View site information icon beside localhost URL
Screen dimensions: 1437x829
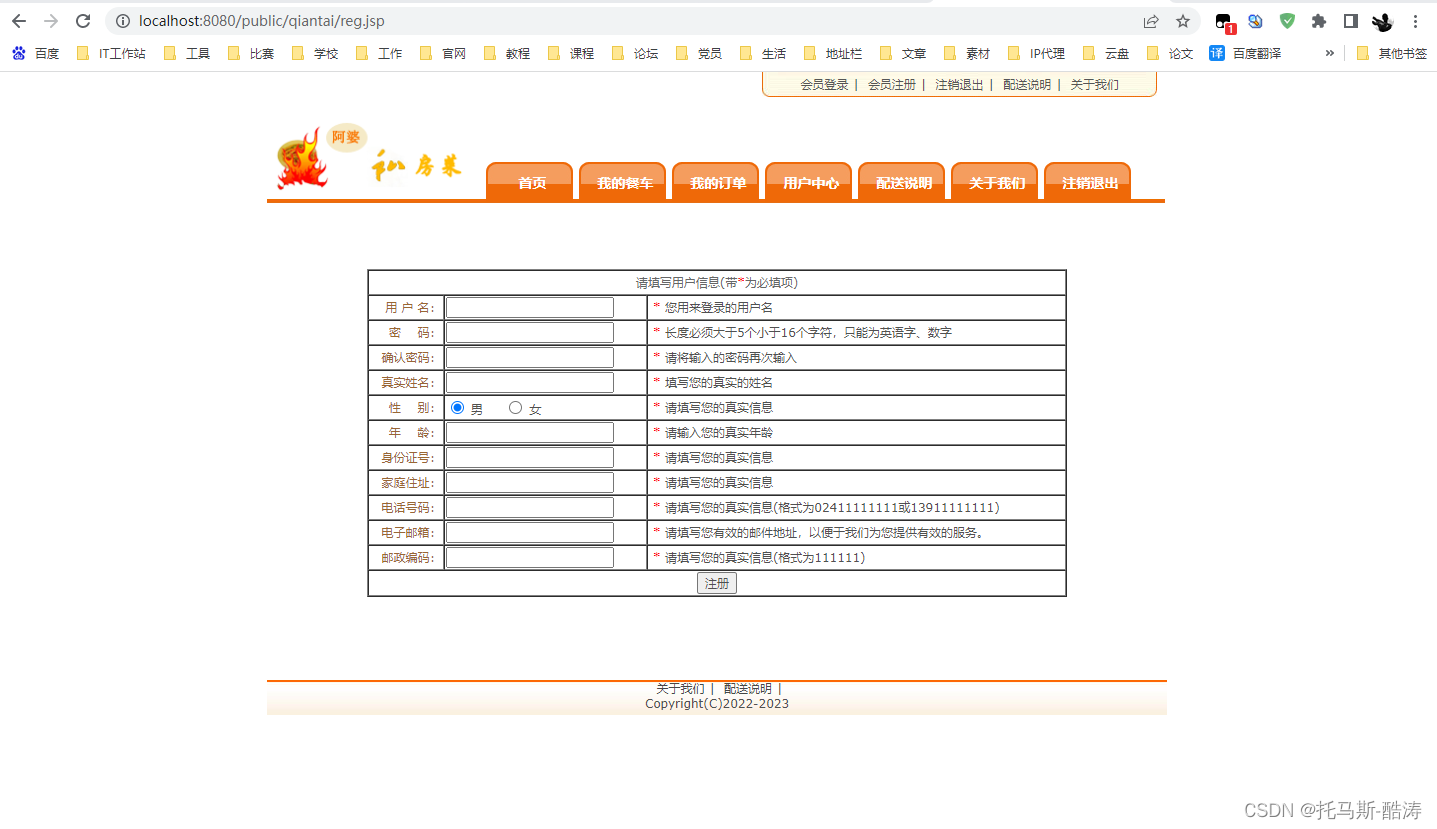(122, 21)
